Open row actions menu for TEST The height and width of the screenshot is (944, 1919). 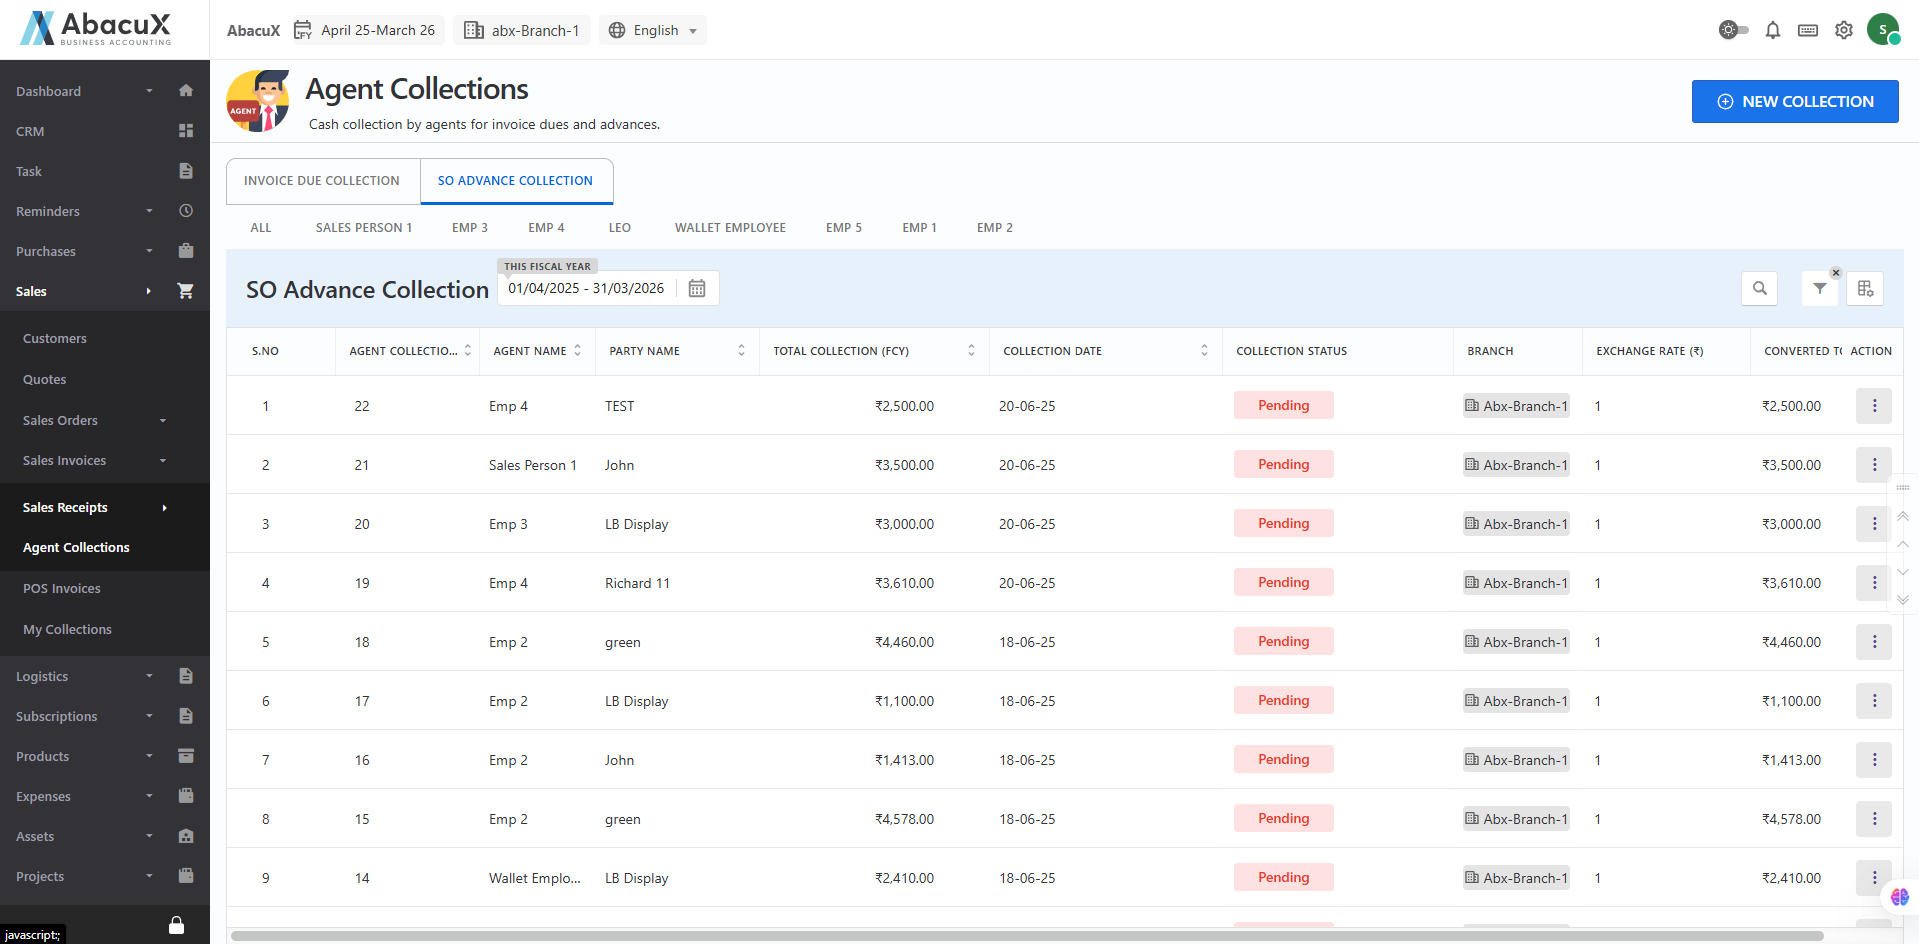pyautogui.click(x=1873, y=406)
